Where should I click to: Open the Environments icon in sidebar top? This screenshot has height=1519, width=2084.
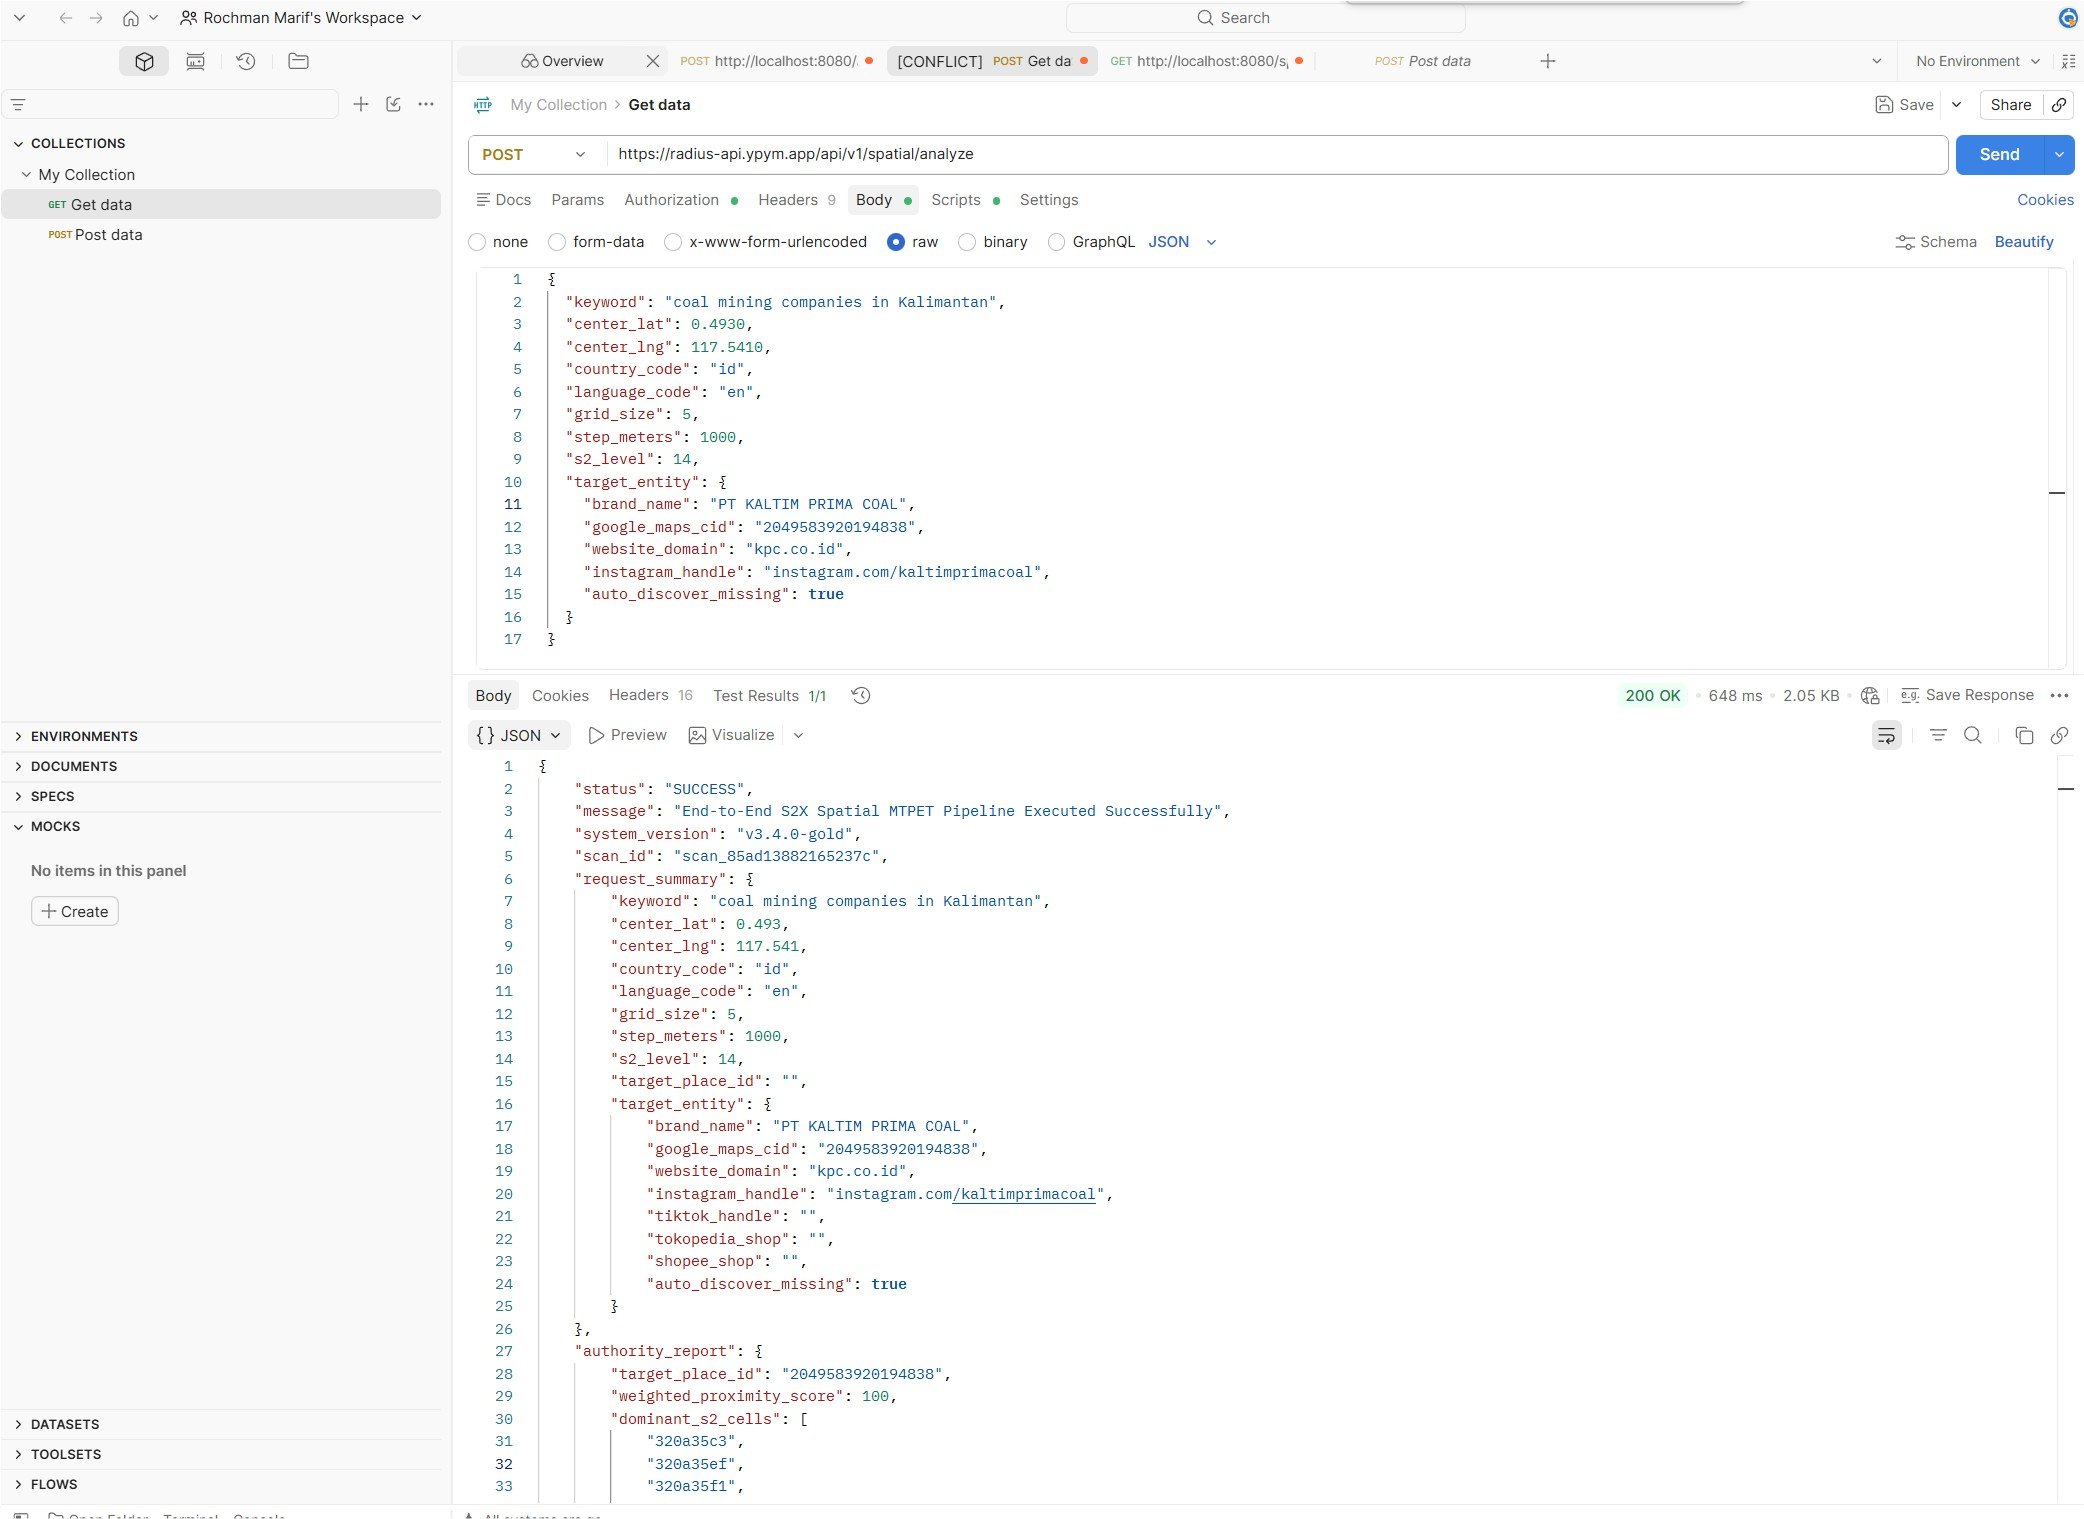tap(195, 61)
